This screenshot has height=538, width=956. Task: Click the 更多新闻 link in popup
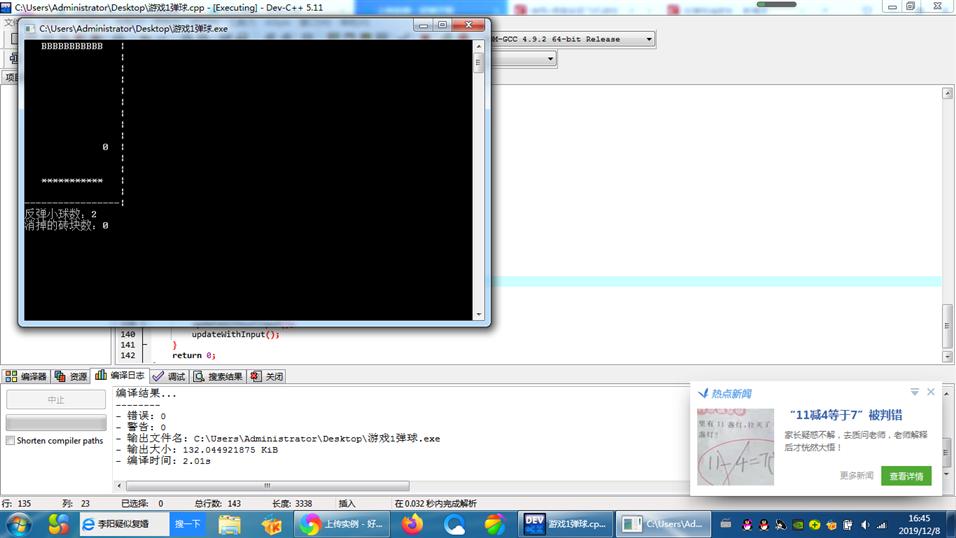click(856, 475)
